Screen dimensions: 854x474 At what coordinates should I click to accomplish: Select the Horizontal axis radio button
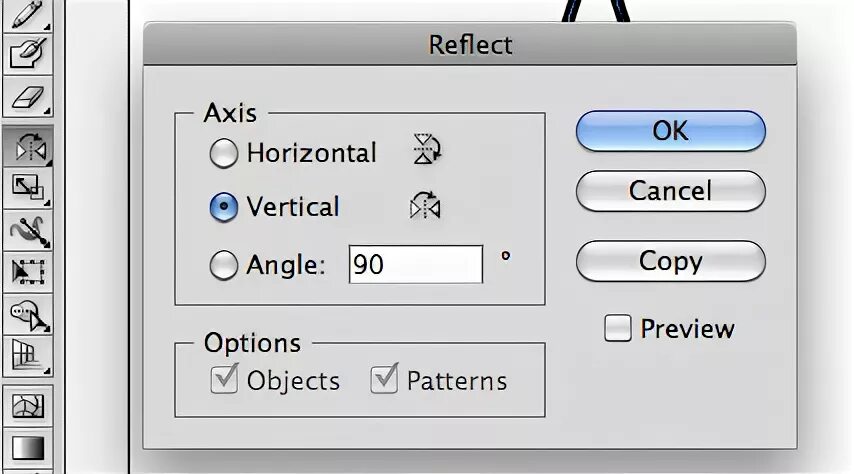pyautogui.click(x=223, y=154)
